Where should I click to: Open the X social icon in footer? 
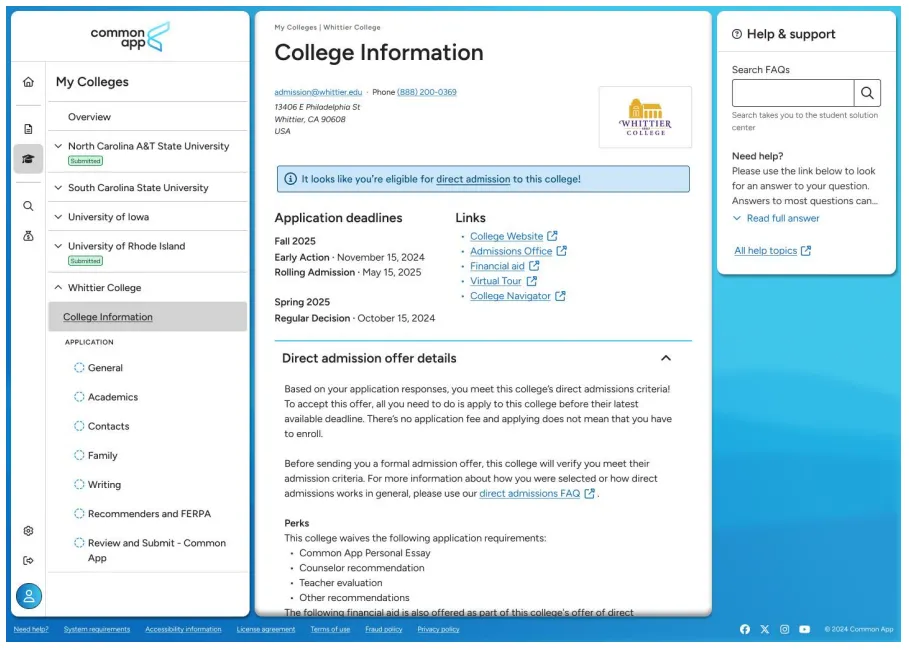coord(765,629)
